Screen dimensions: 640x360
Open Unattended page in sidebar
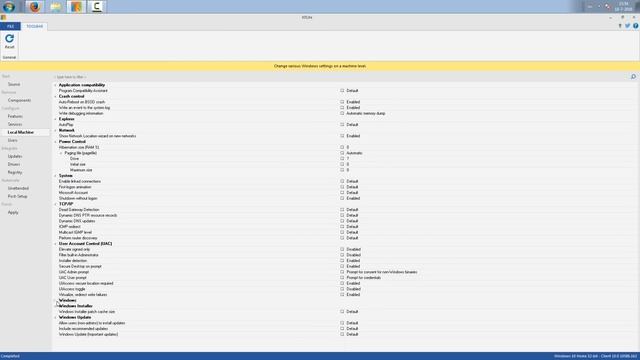tap(18, 189)
